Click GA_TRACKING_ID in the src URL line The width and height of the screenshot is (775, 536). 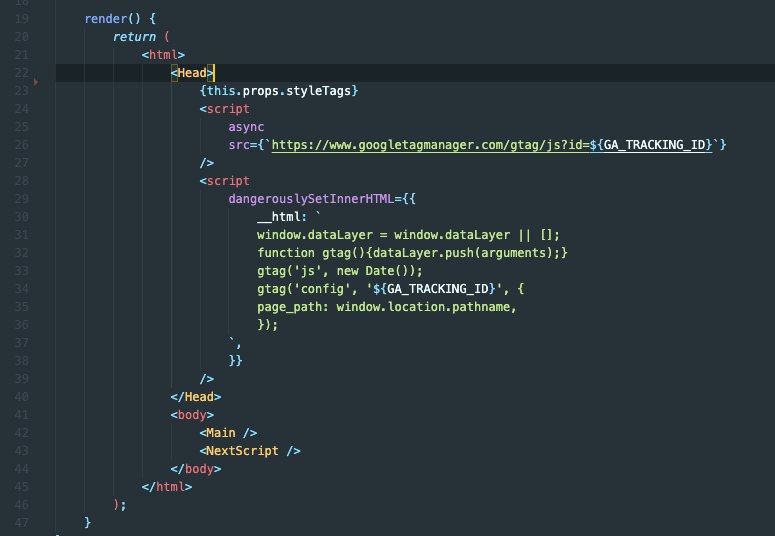point(654,145)
